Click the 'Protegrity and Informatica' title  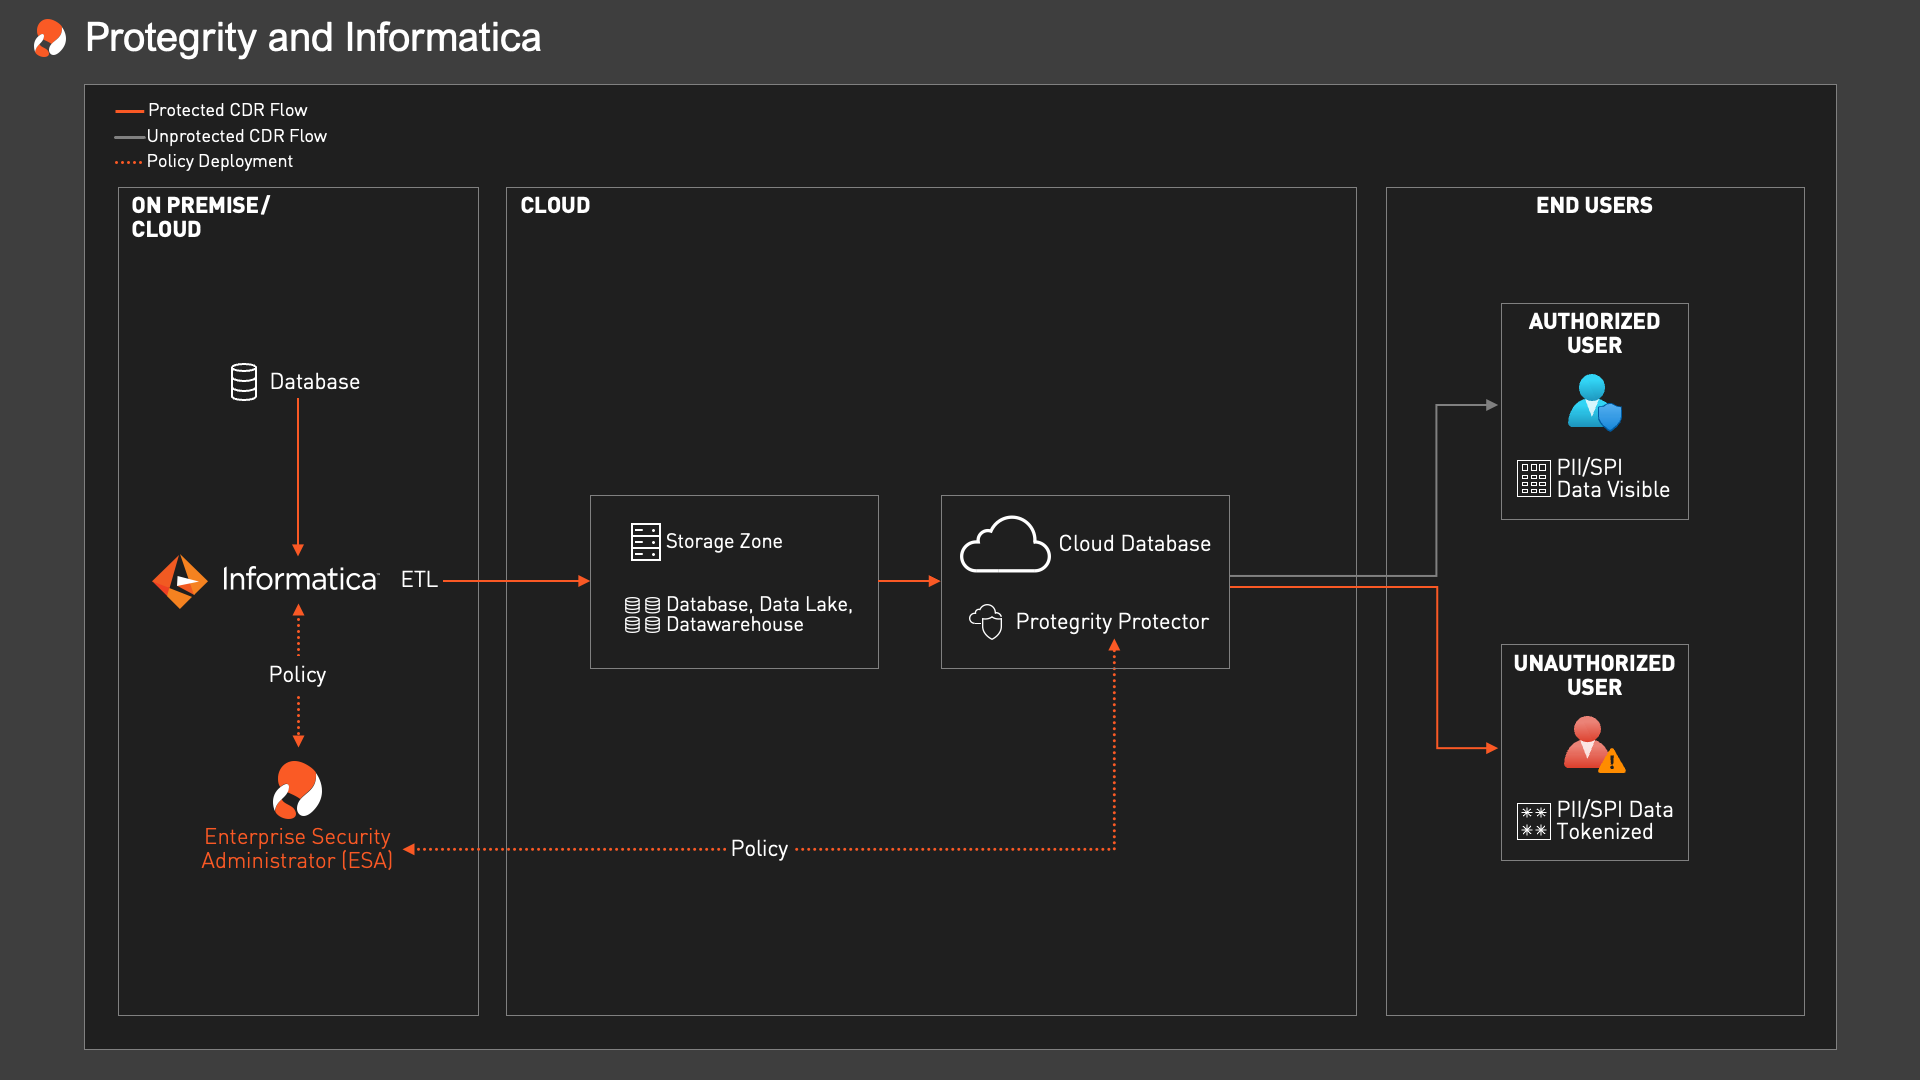pos(313,38)
